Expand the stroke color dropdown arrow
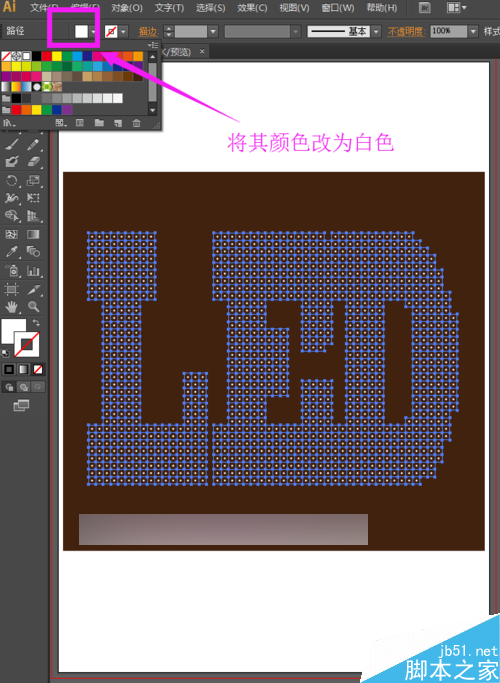The height and width of the screenshot is (683, 500). pyautogui.click(x=123, y=31)
